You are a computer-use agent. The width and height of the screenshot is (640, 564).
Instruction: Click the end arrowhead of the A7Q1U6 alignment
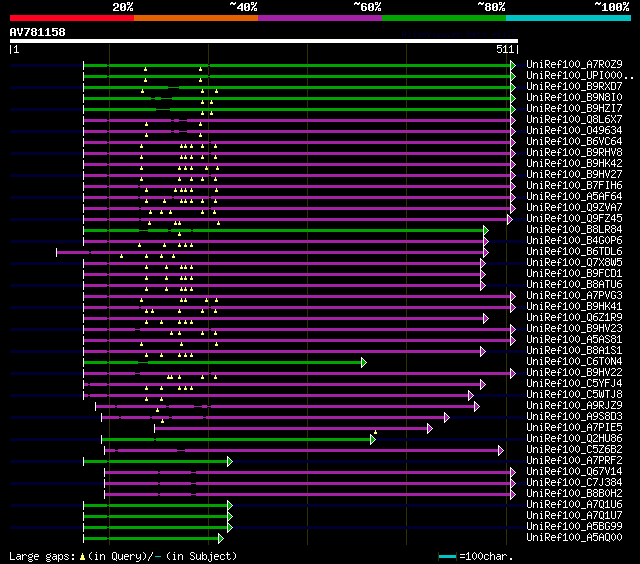(230, 506)
